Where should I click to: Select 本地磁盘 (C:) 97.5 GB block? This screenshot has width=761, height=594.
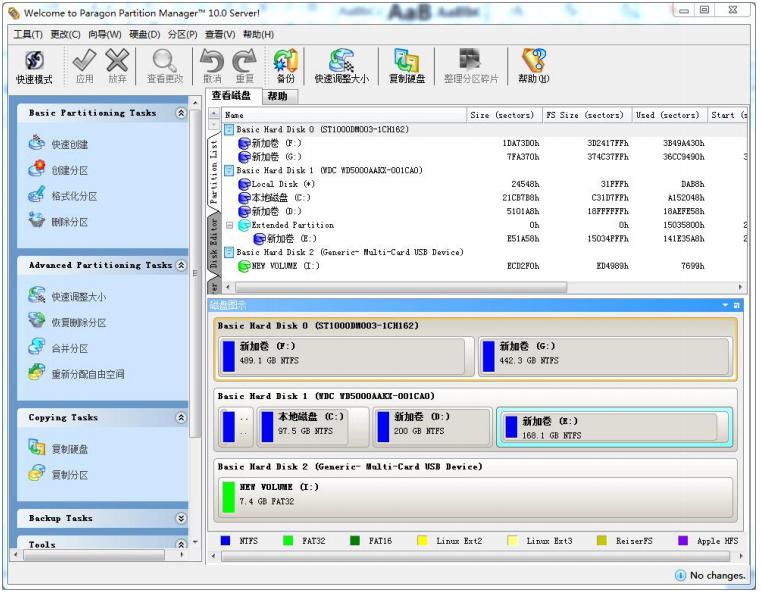(313, 427)
